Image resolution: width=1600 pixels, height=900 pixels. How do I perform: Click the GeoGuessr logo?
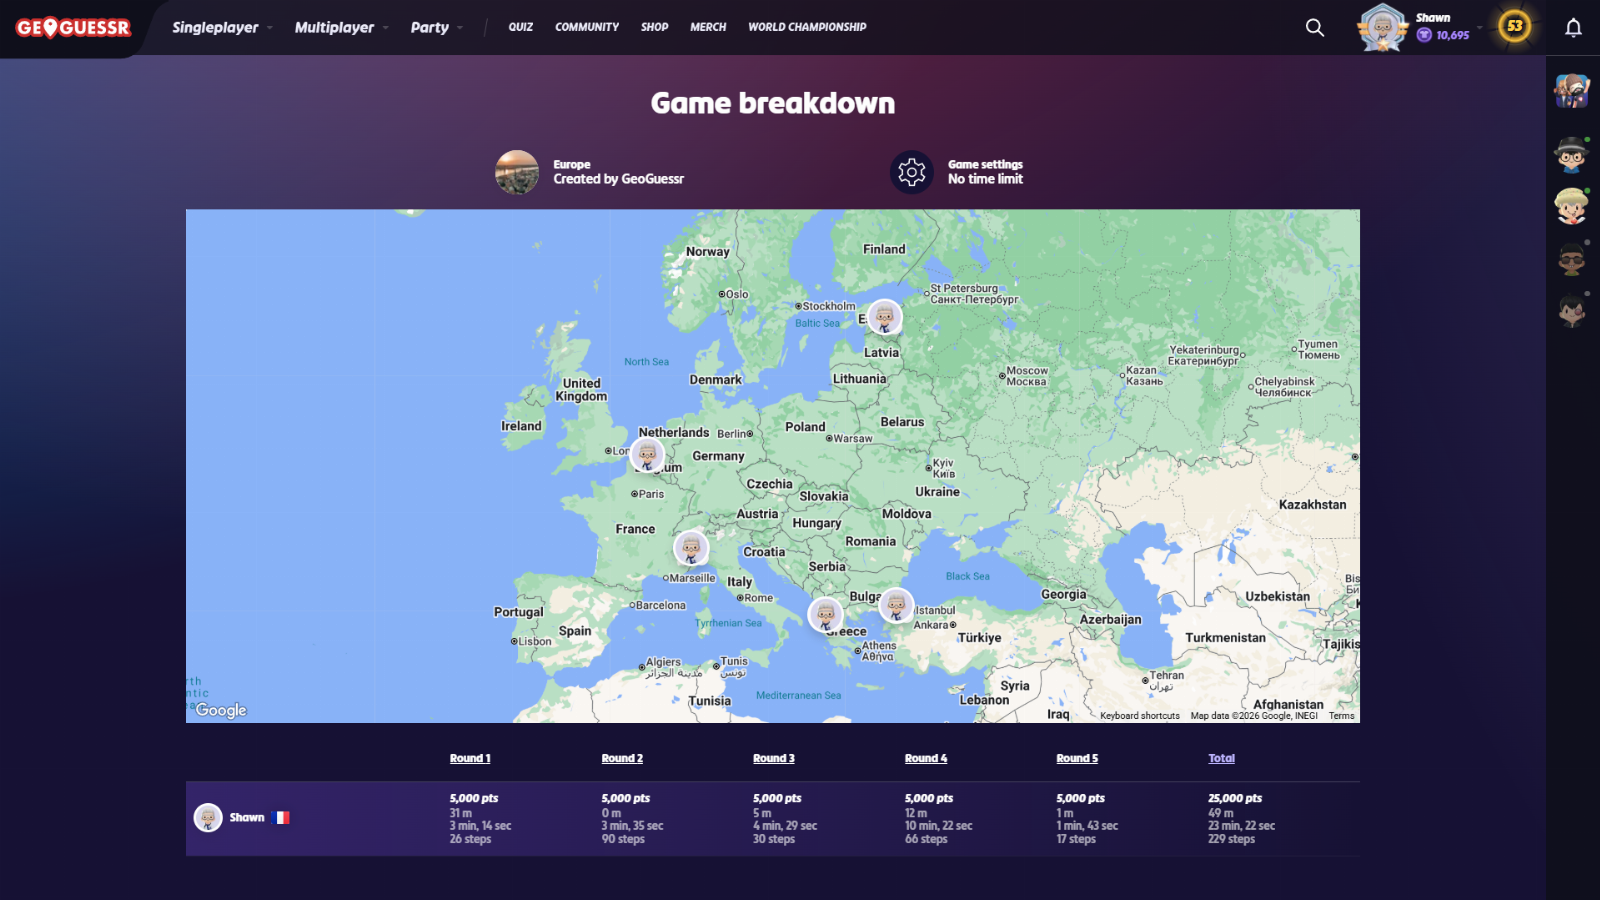click(73, 28)
